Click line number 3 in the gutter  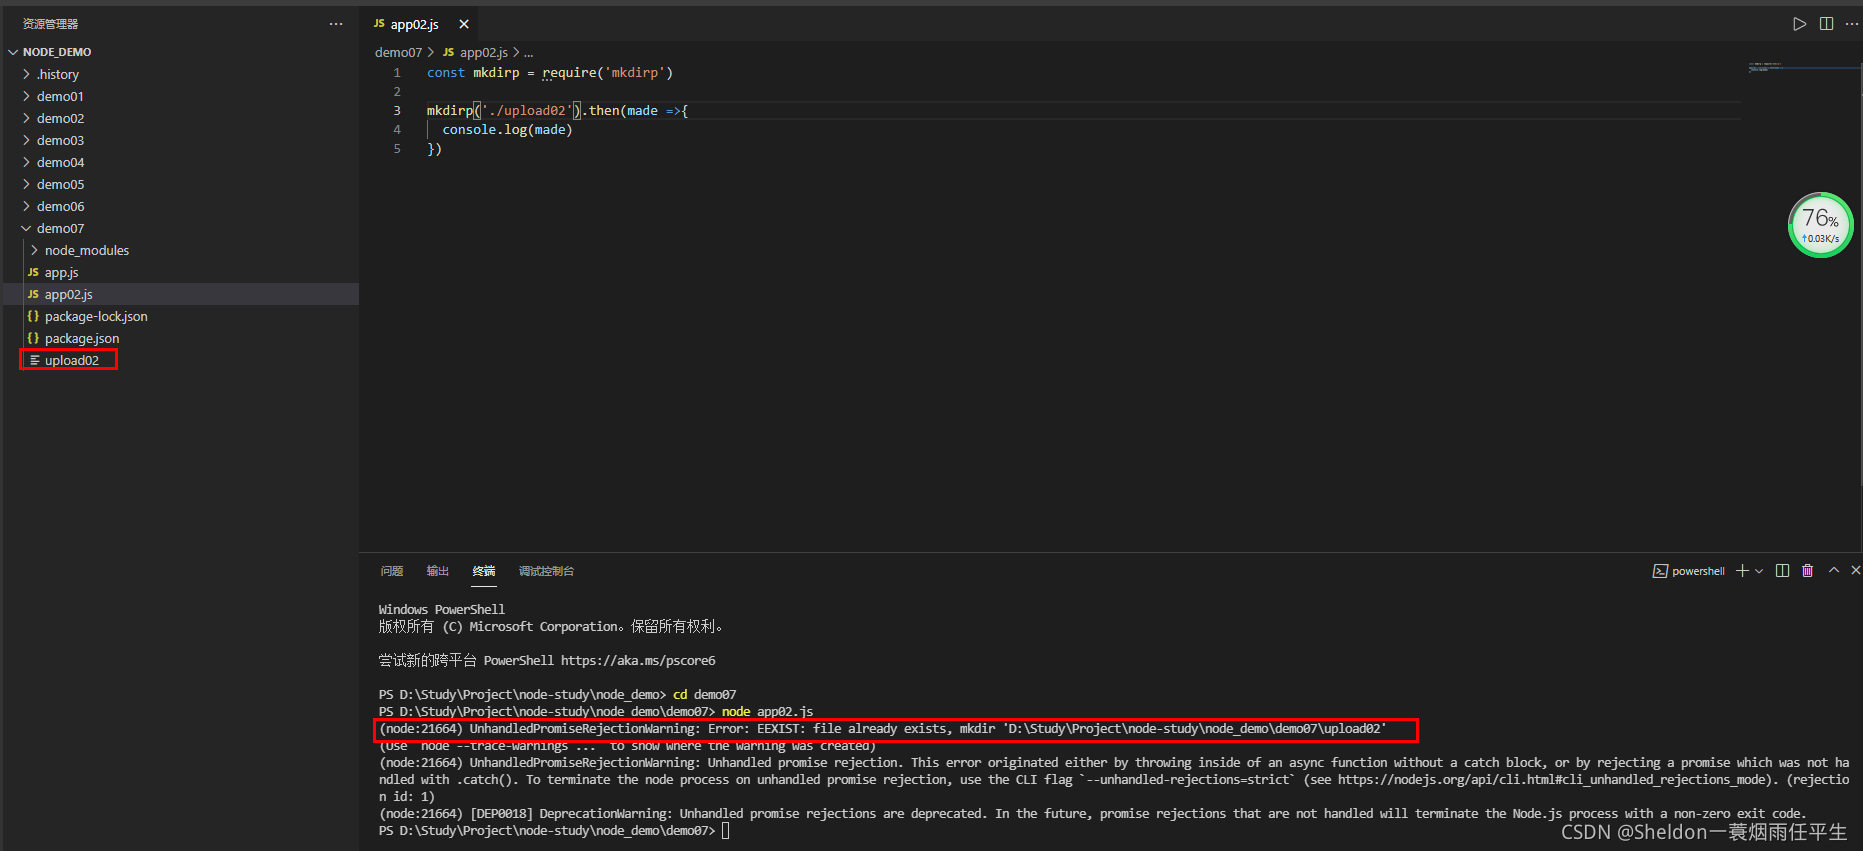397,110
